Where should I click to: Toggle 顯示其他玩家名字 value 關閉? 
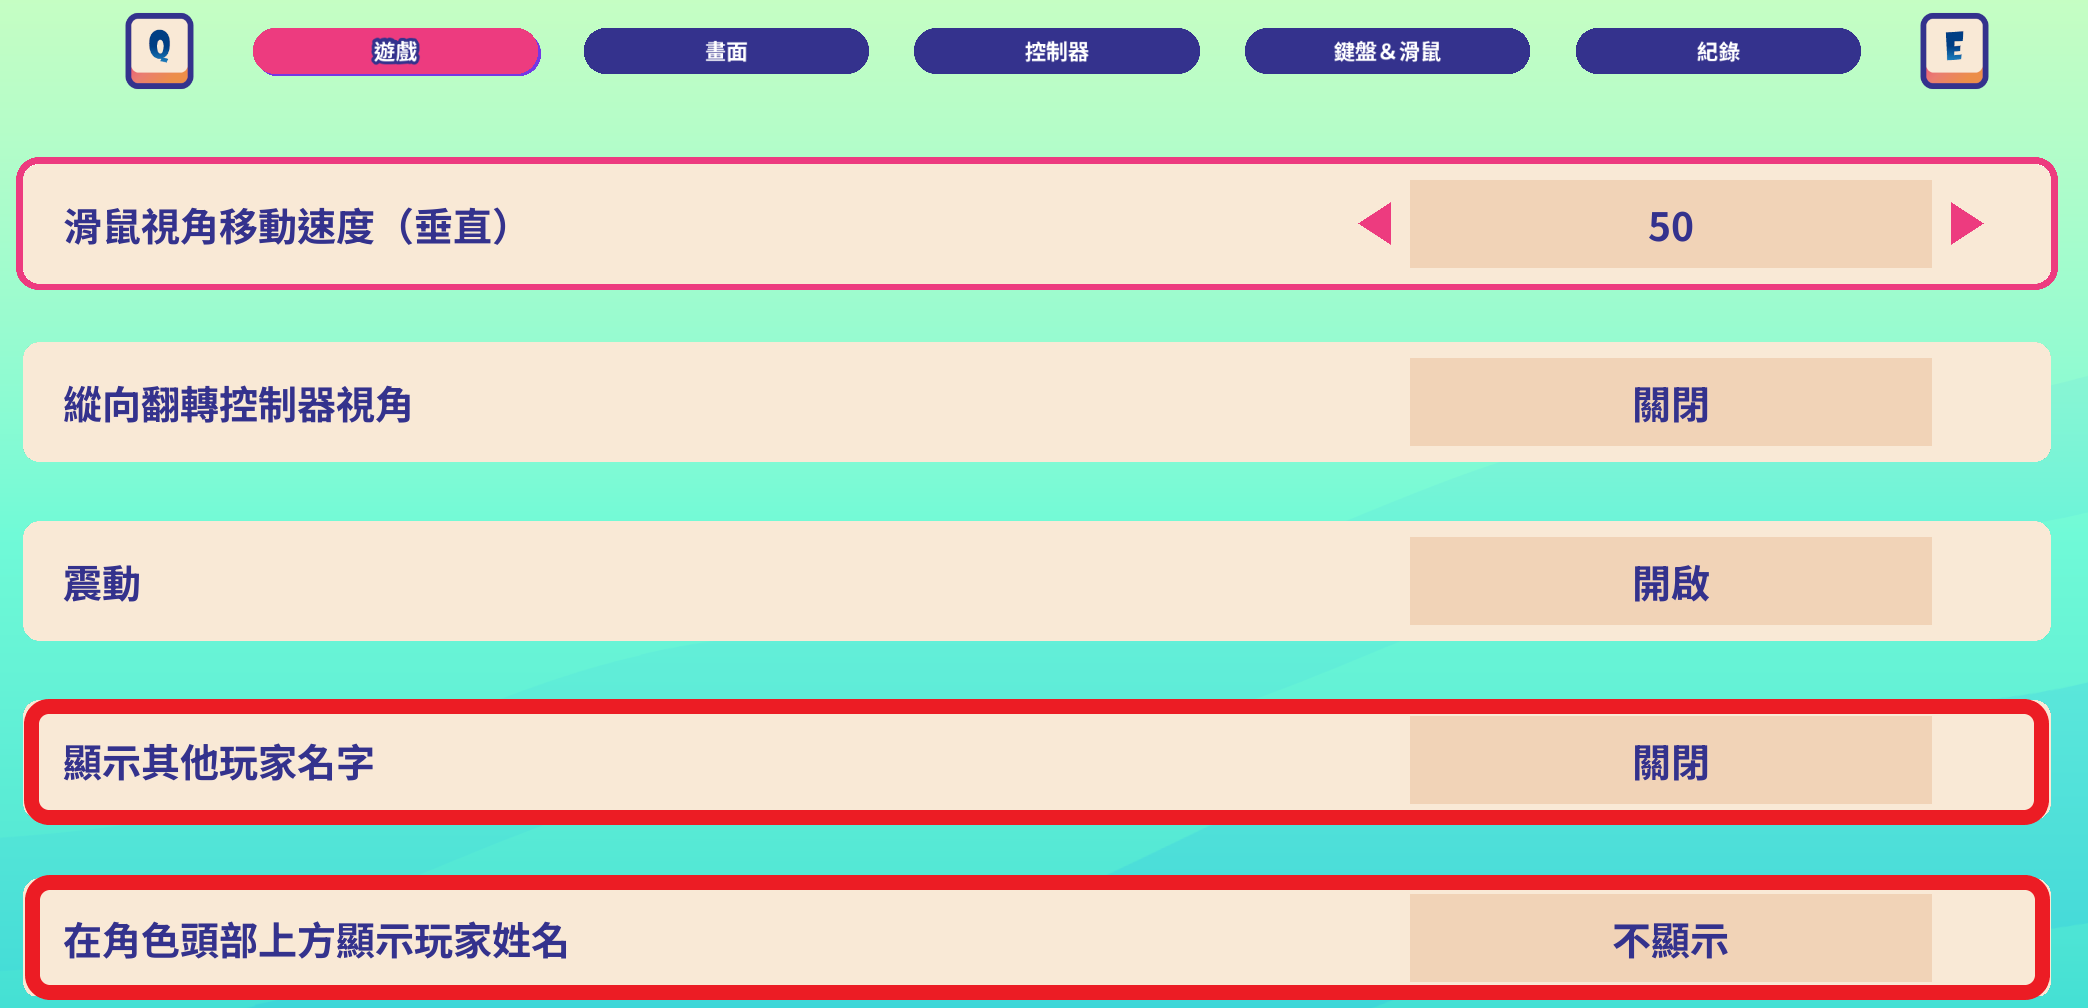(x=1670, y=760)
